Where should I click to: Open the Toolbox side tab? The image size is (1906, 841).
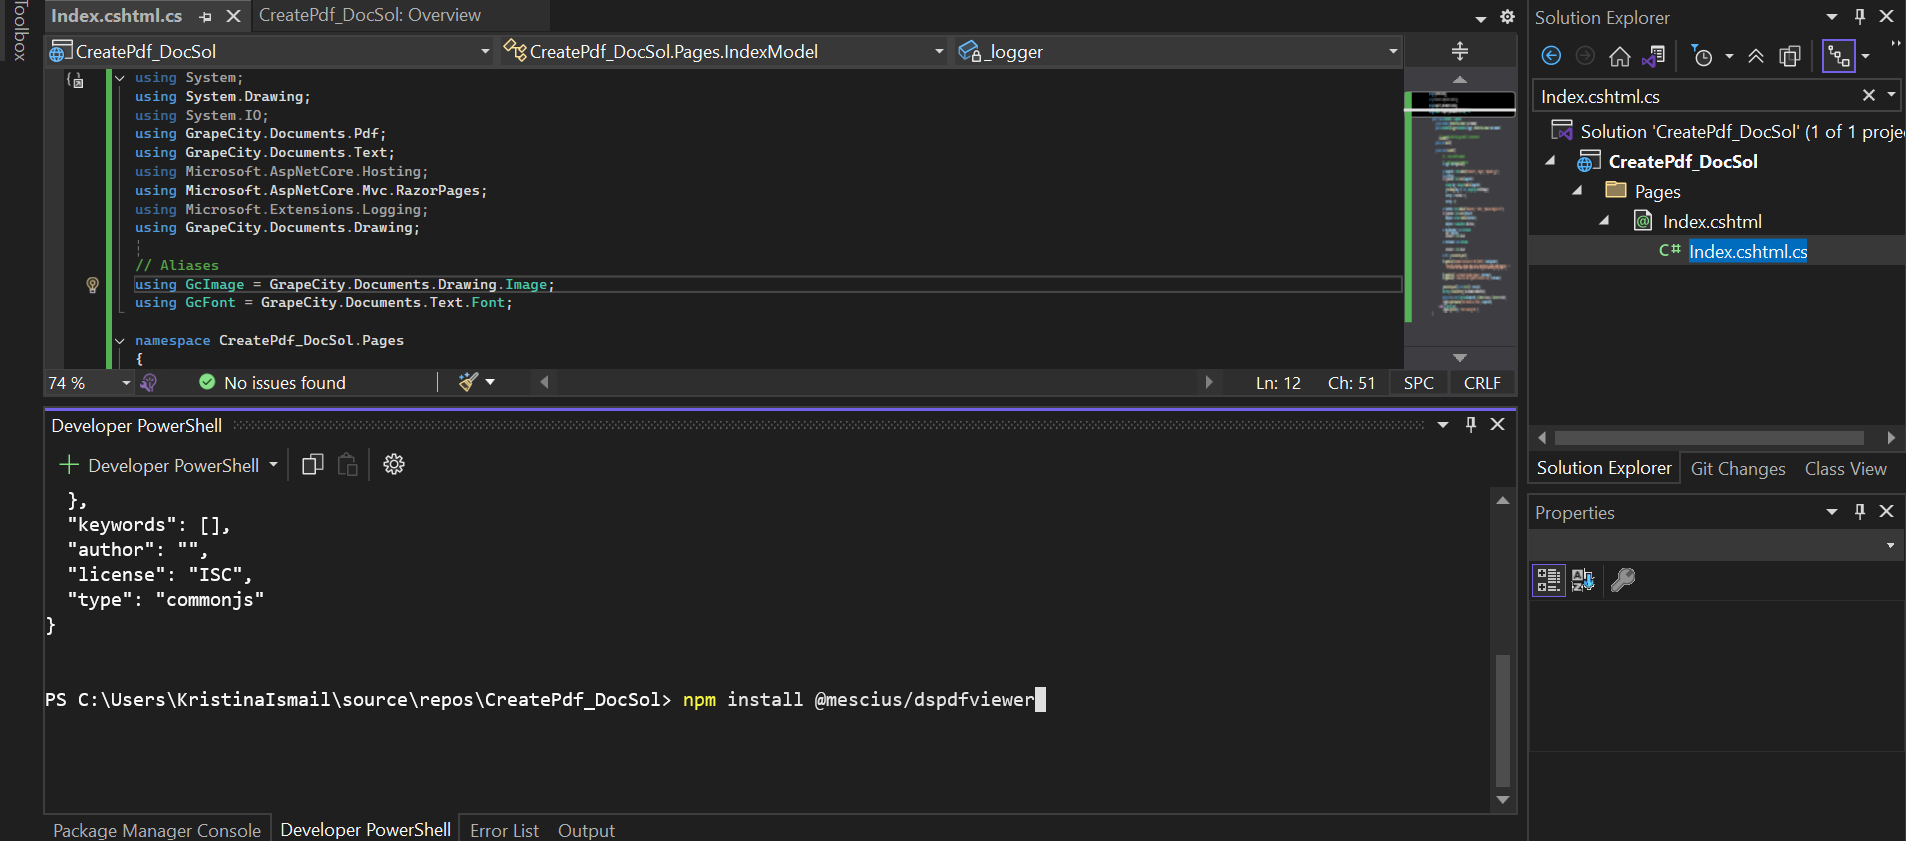(19, 31)
